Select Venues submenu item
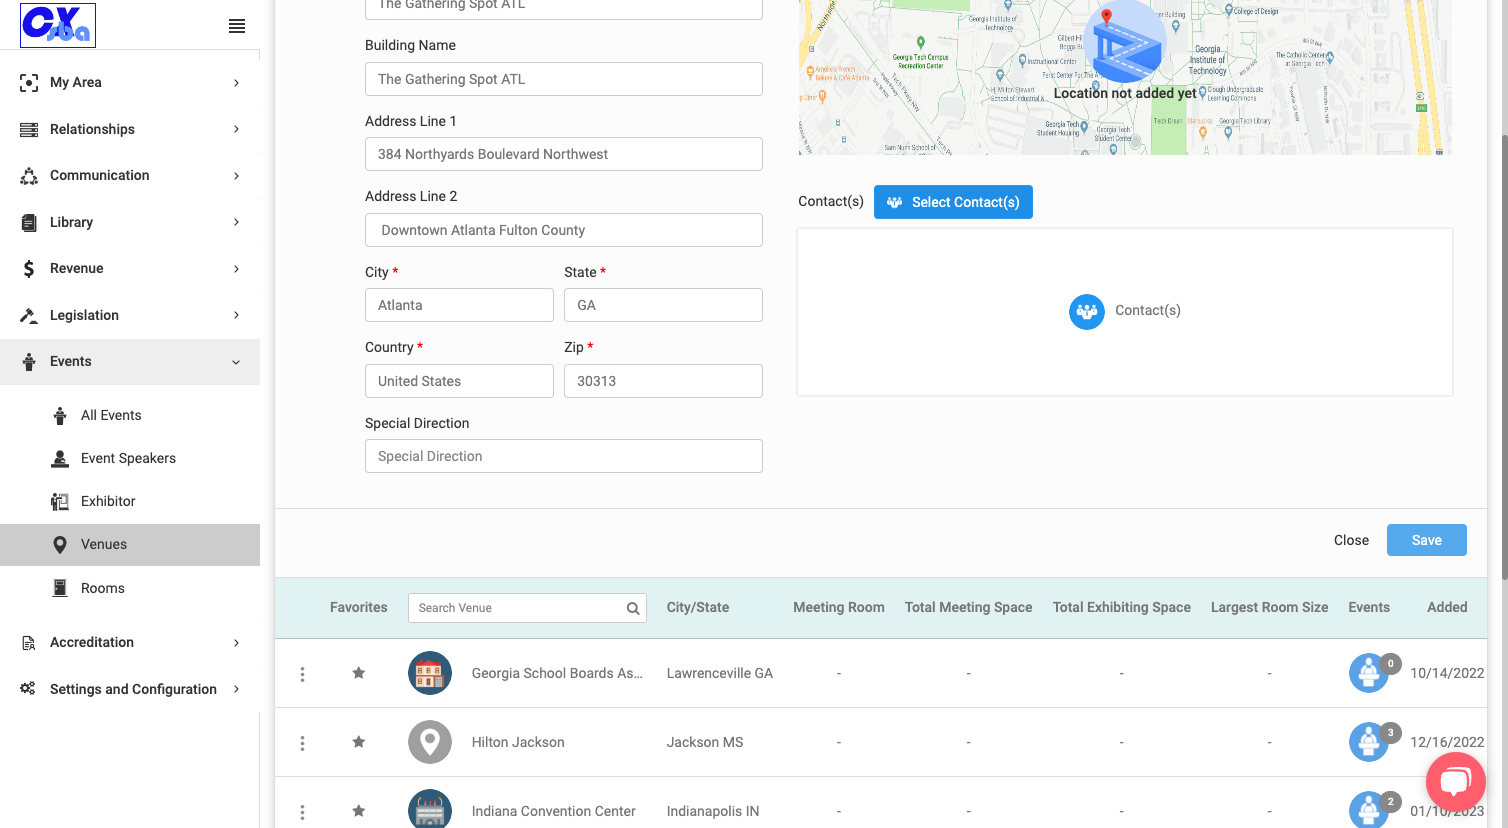This screenshot has height=828, width=1508. pyautogui.click(x=130, y=544)
